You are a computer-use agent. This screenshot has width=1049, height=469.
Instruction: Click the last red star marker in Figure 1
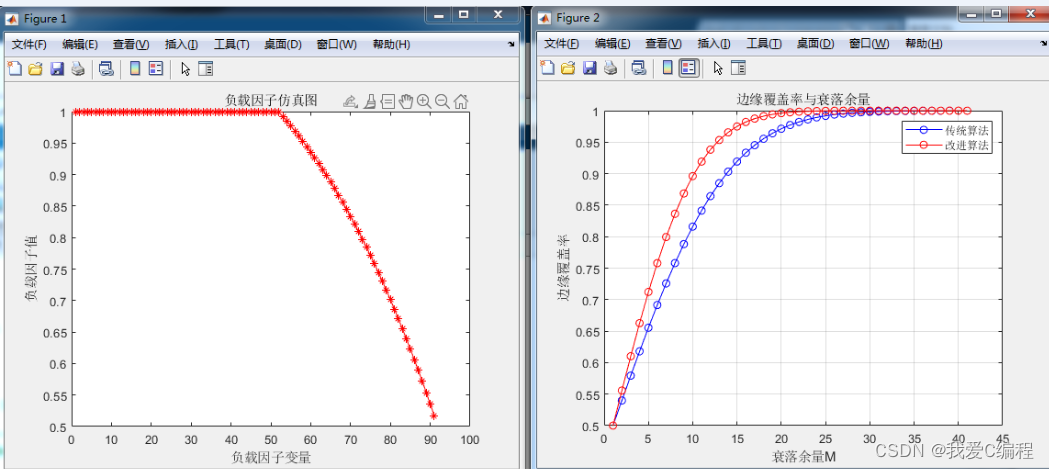click(x=434, y=416)
